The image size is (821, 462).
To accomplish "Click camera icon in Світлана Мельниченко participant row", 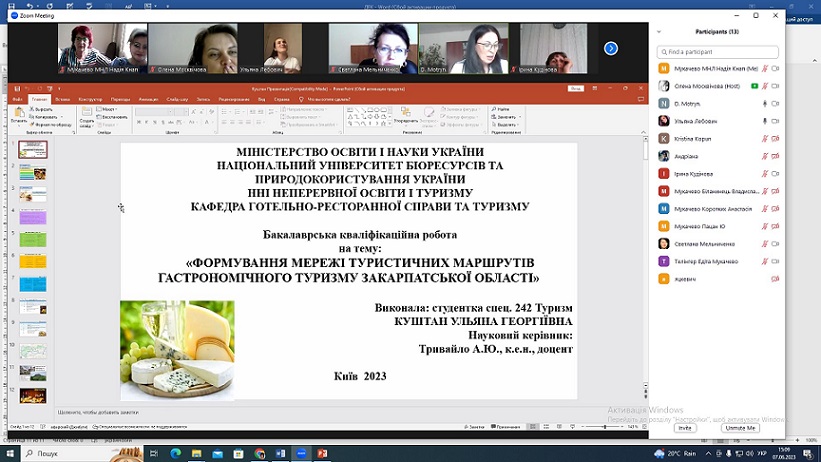I will (x=775, y=244).
